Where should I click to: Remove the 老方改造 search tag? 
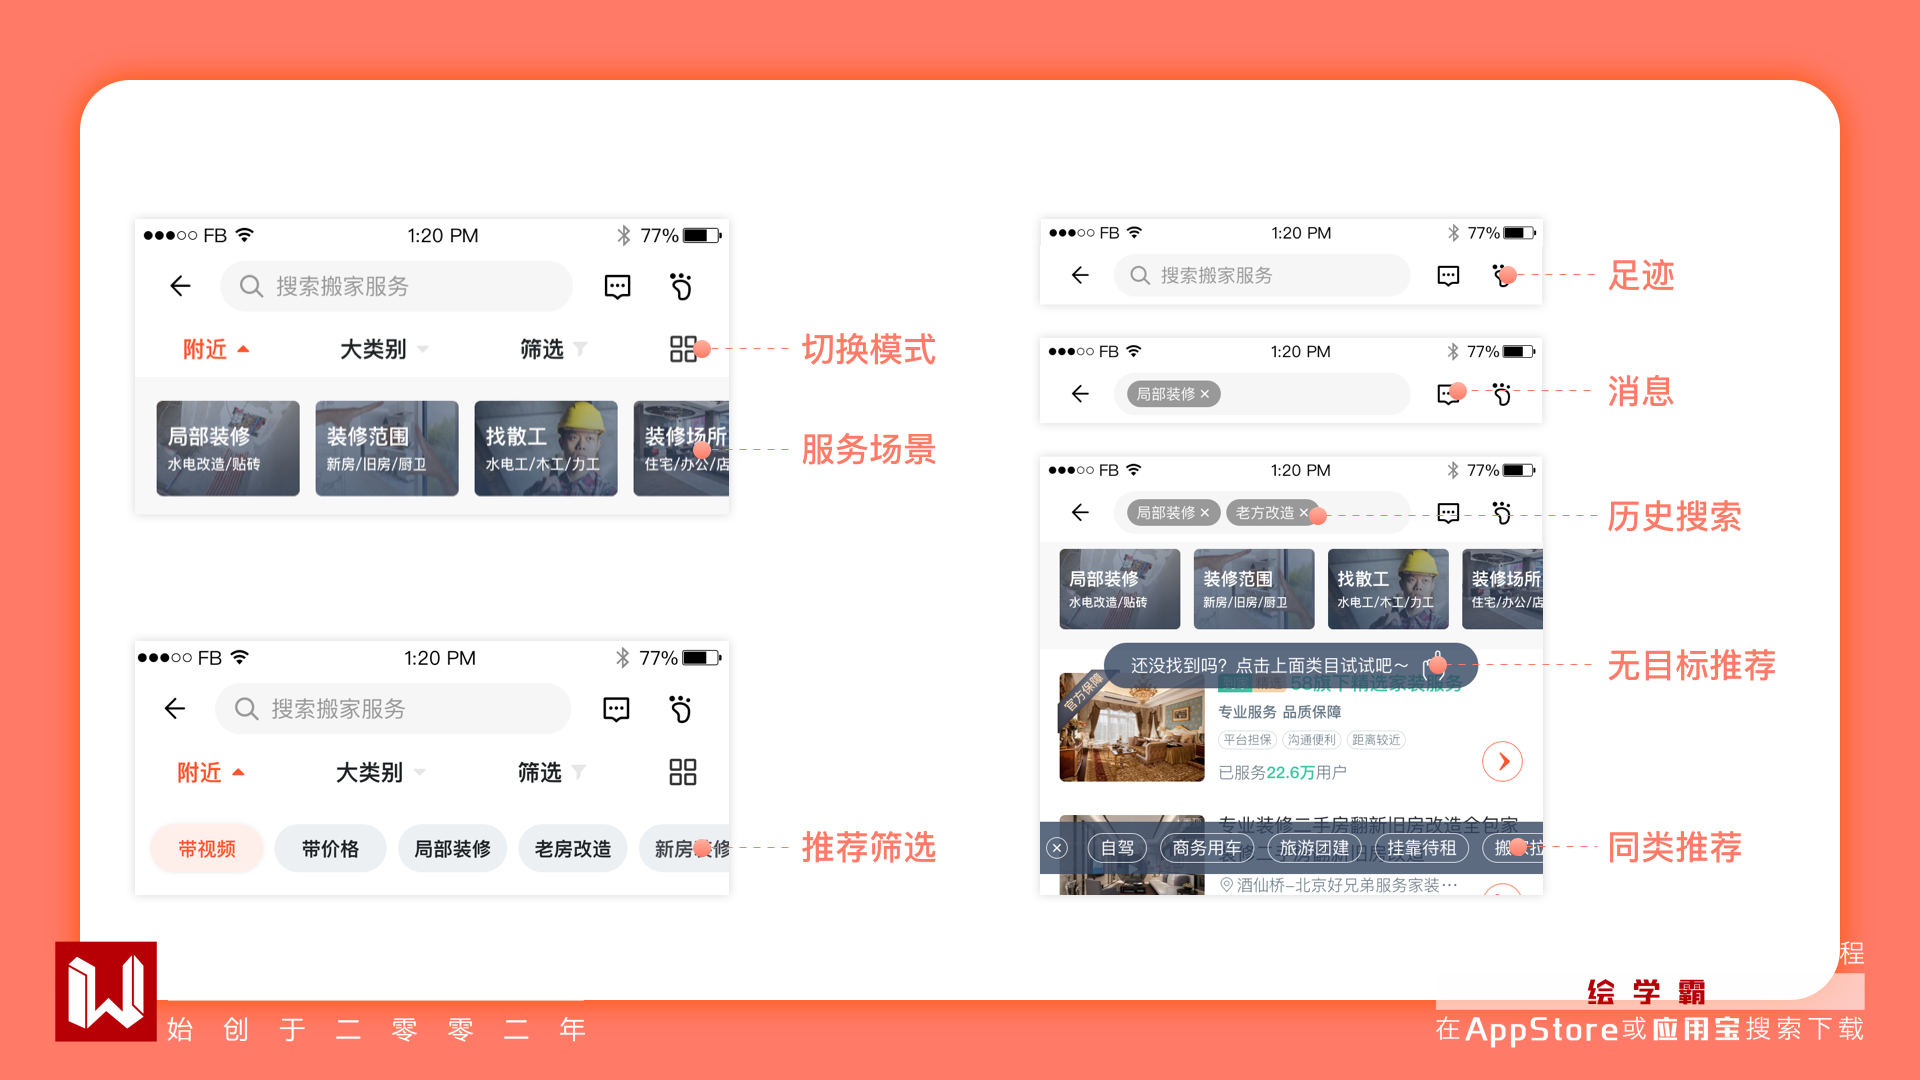pos(1303,513)
